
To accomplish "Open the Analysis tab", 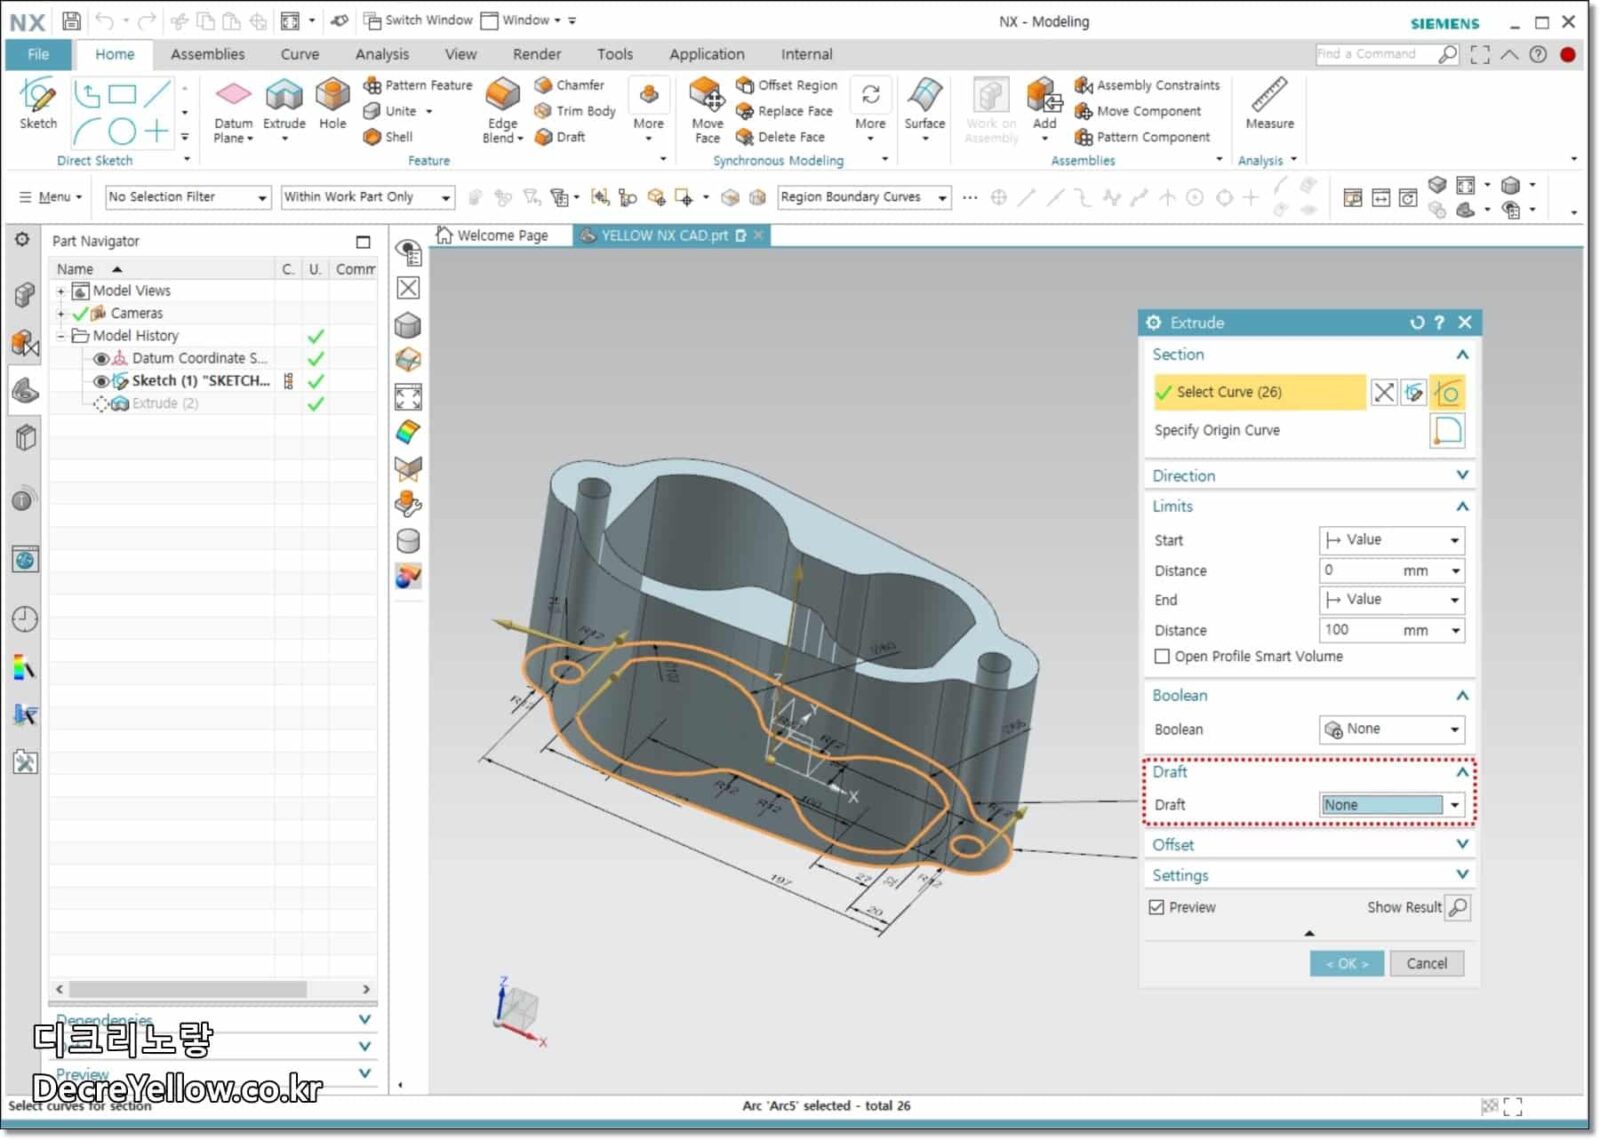I will (382, 54).
